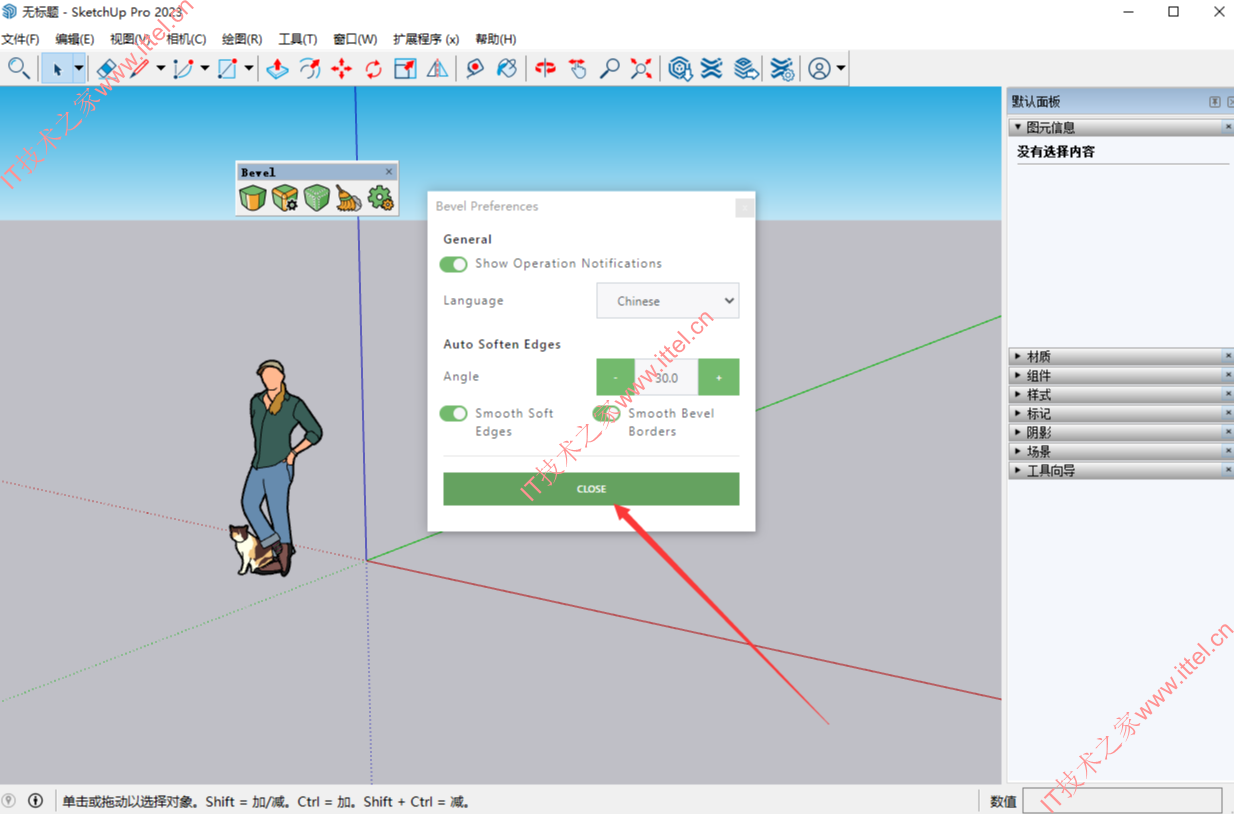
Task: Open the Rectangle tool dropdown arrow
Action: point(248,69)
